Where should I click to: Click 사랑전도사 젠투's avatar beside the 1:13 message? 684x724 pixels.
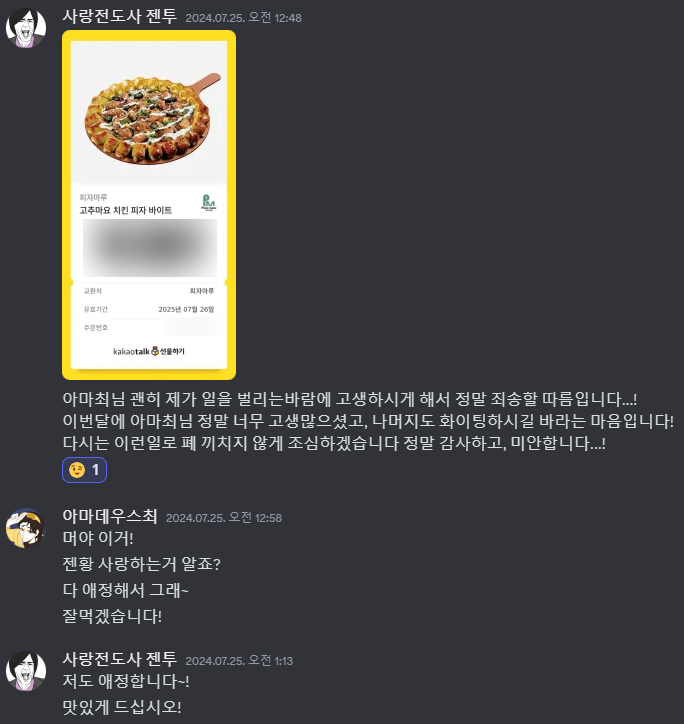coord(26,670)
